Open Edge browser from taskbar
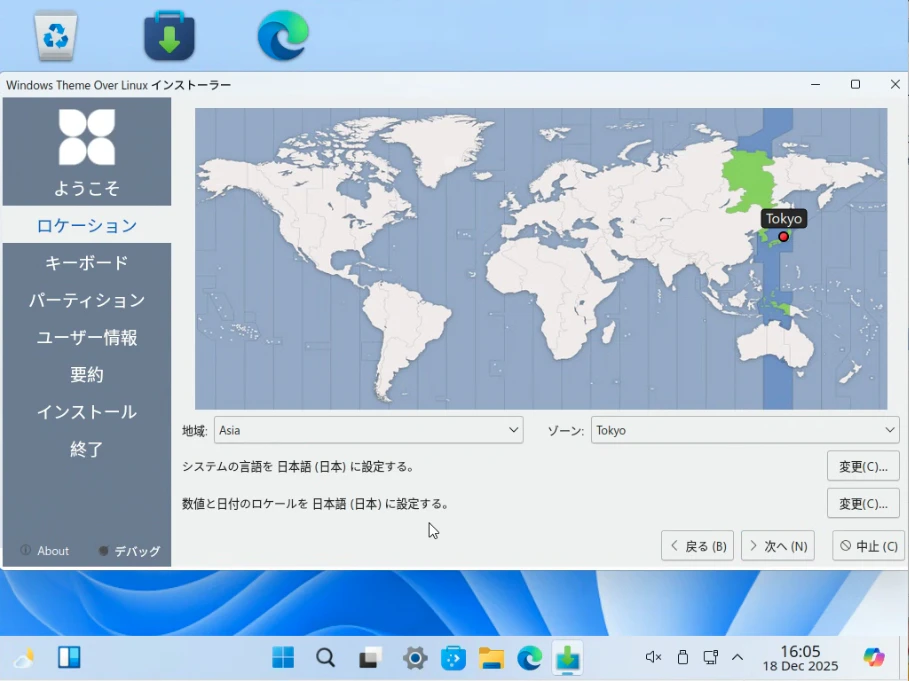 click(x=529, y=658)
